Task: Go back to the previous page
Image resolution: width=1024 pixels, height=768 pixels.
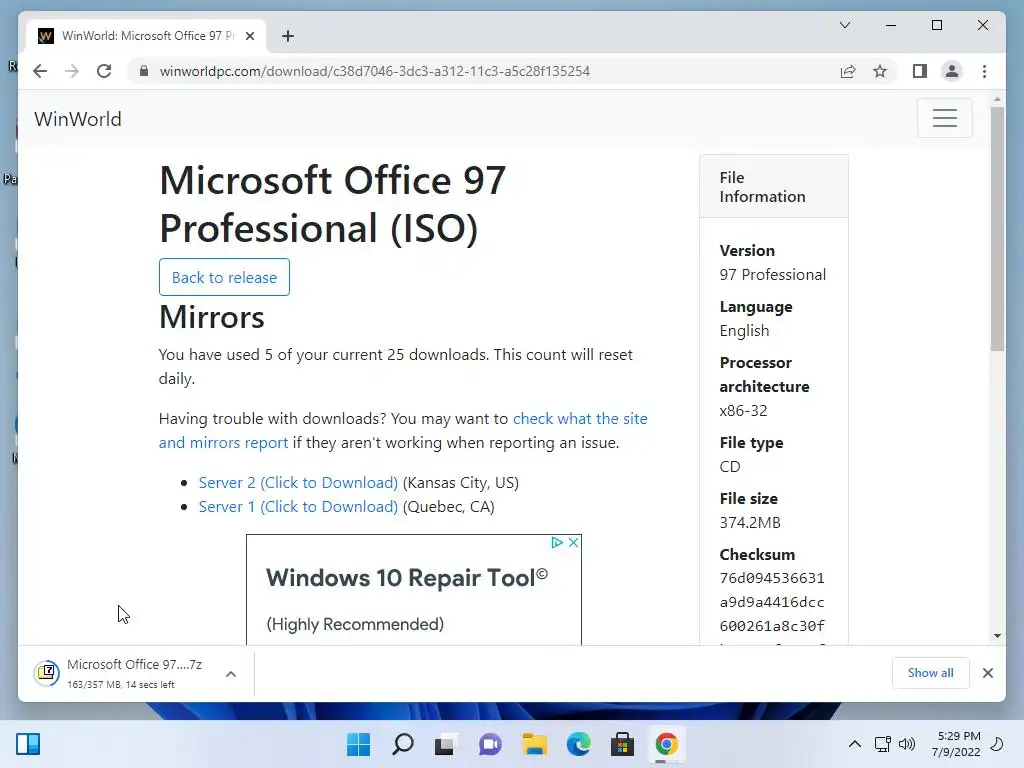Action: click(x=40, y=71)
